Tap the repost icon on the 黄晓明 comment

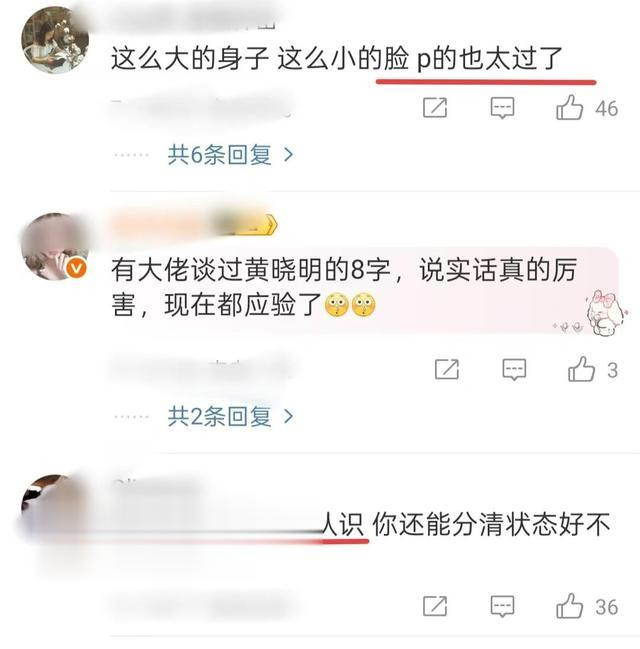pyautogui.click(x=447, y=370)
